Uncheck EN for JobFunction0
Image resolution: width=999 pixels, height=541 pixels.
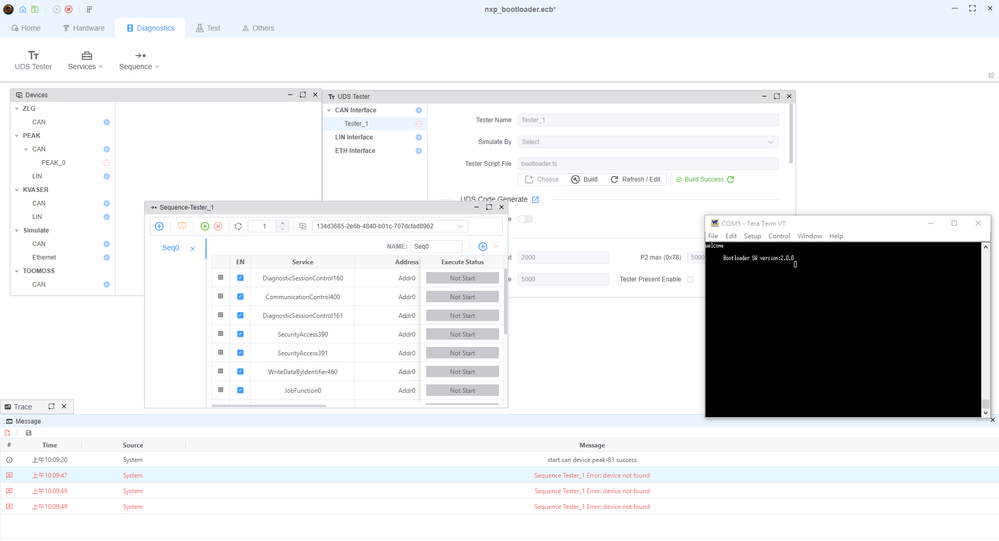pyautogui.click(x=240, y=391)
